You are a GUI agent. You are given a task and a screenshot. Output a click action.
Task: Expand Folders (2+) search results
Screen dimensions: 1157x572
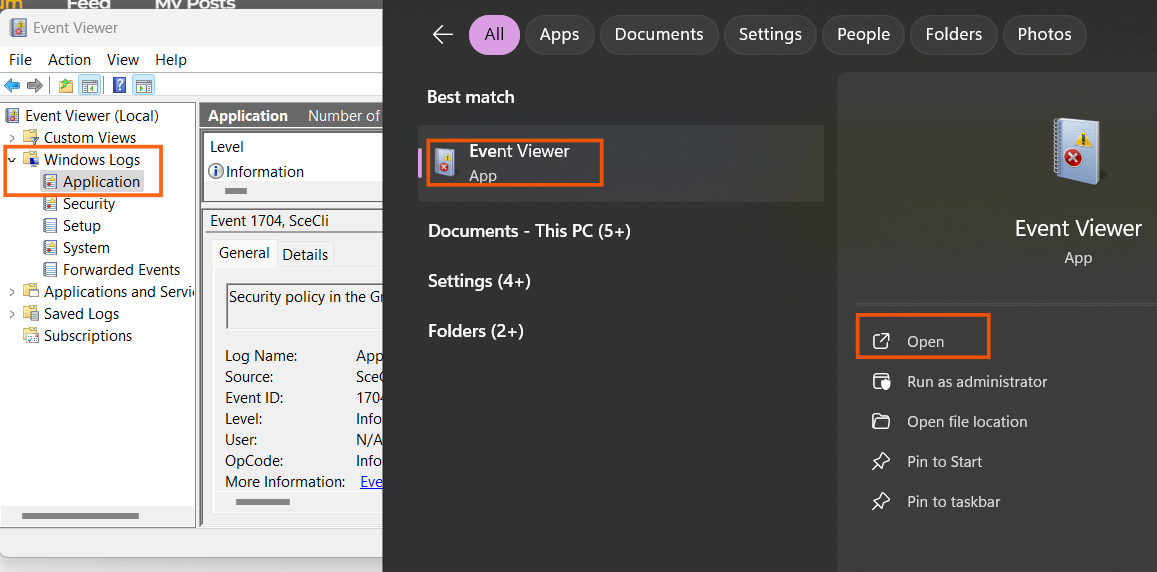pos(476,331)
